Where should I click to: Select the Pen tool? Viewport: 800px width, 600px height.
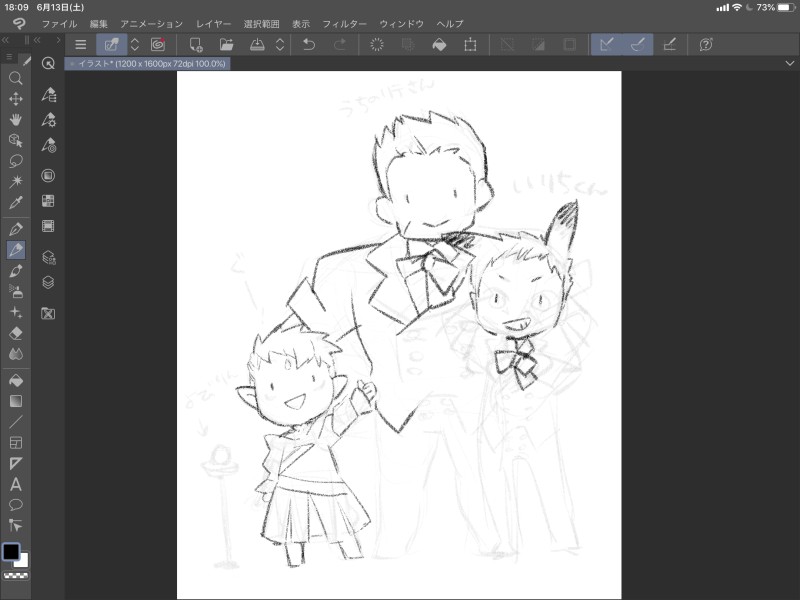point(16,229)
